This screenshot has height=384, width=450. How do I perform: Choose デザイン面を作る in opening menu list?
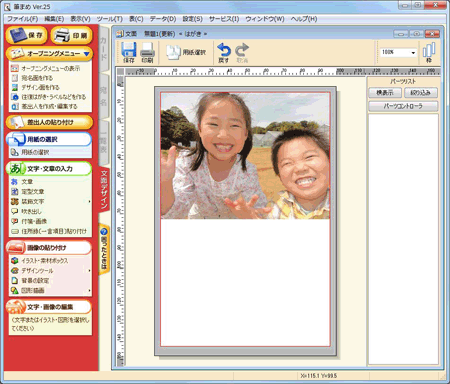36,87
